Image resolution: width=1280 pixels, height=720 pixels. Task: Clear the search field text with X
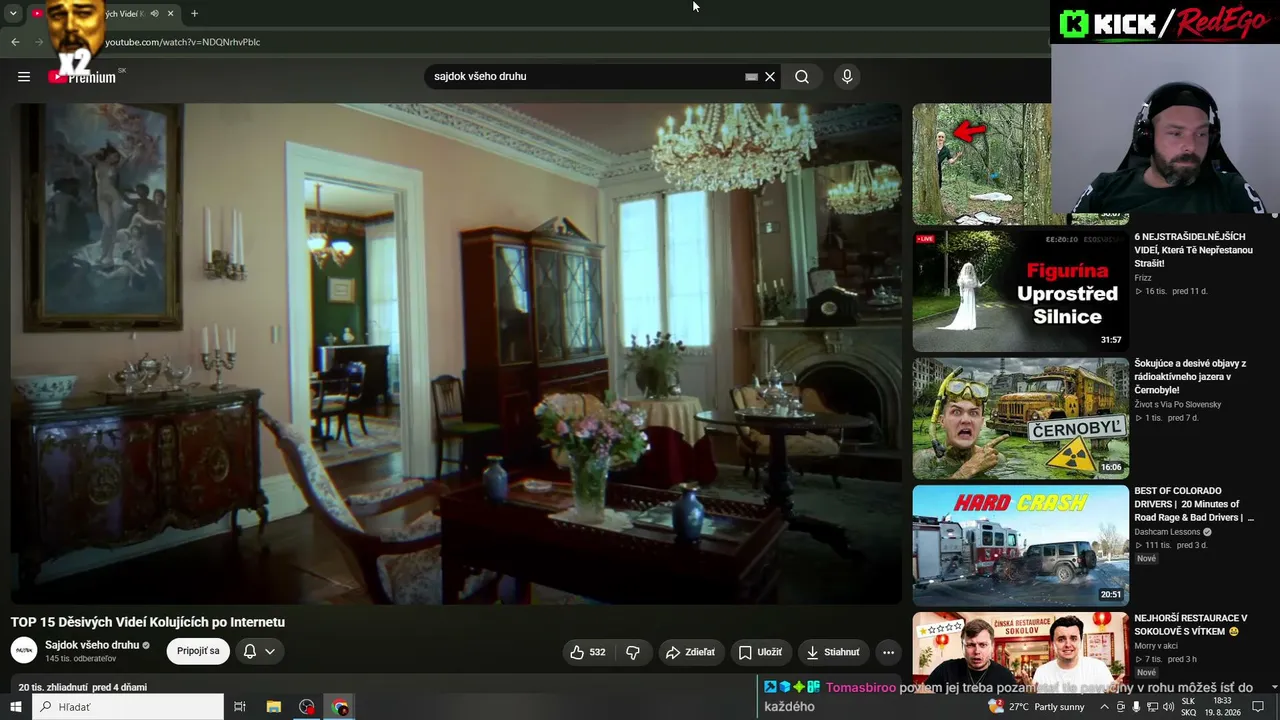coord(770,77)
